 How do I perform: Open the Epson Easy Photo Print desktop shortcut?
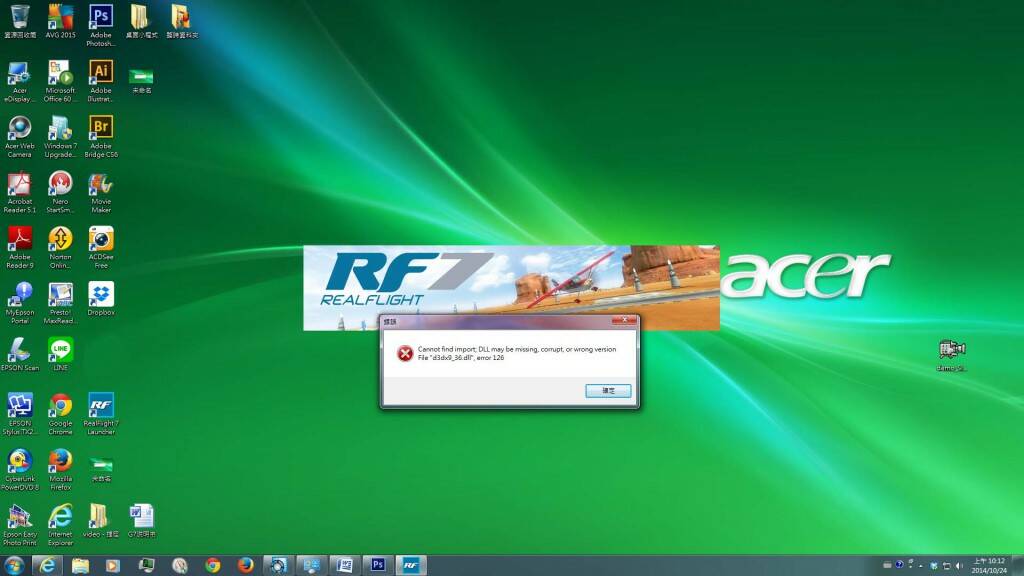coord(20,525)
